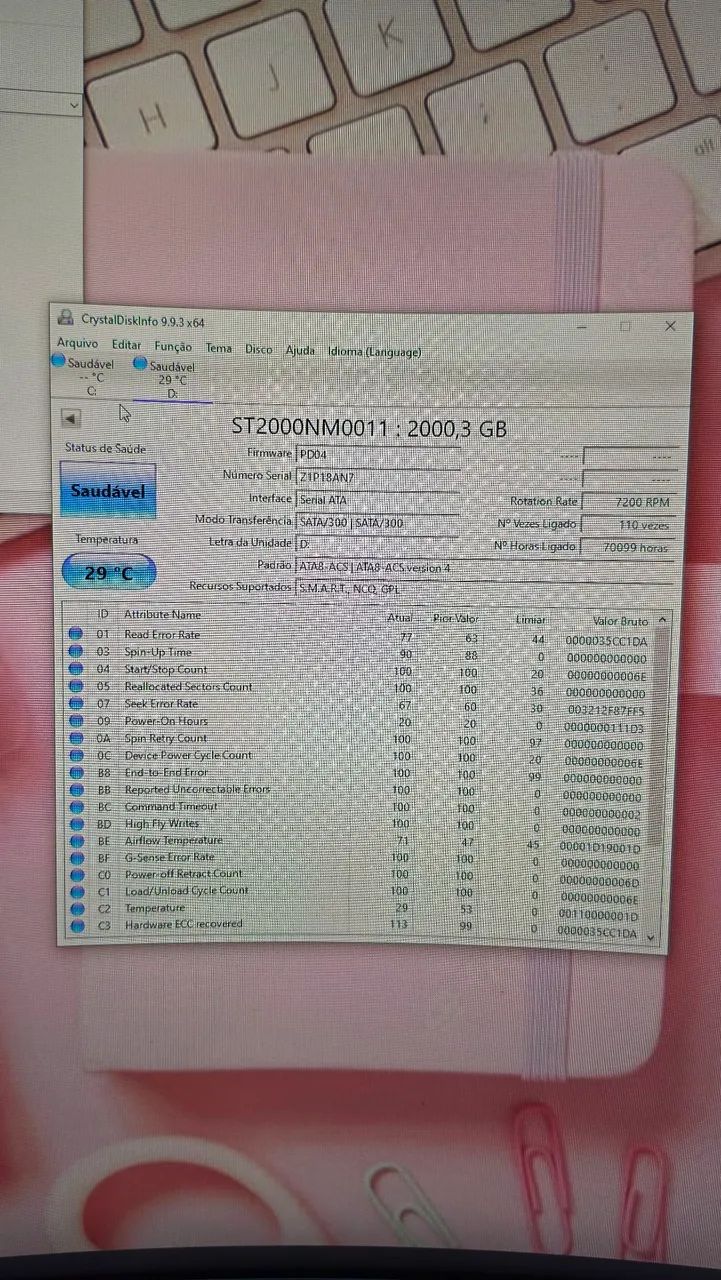The width and height of the screenshot is (721, 1280).
Task: Click the Attribute Name column header
Action: [162, 614]
